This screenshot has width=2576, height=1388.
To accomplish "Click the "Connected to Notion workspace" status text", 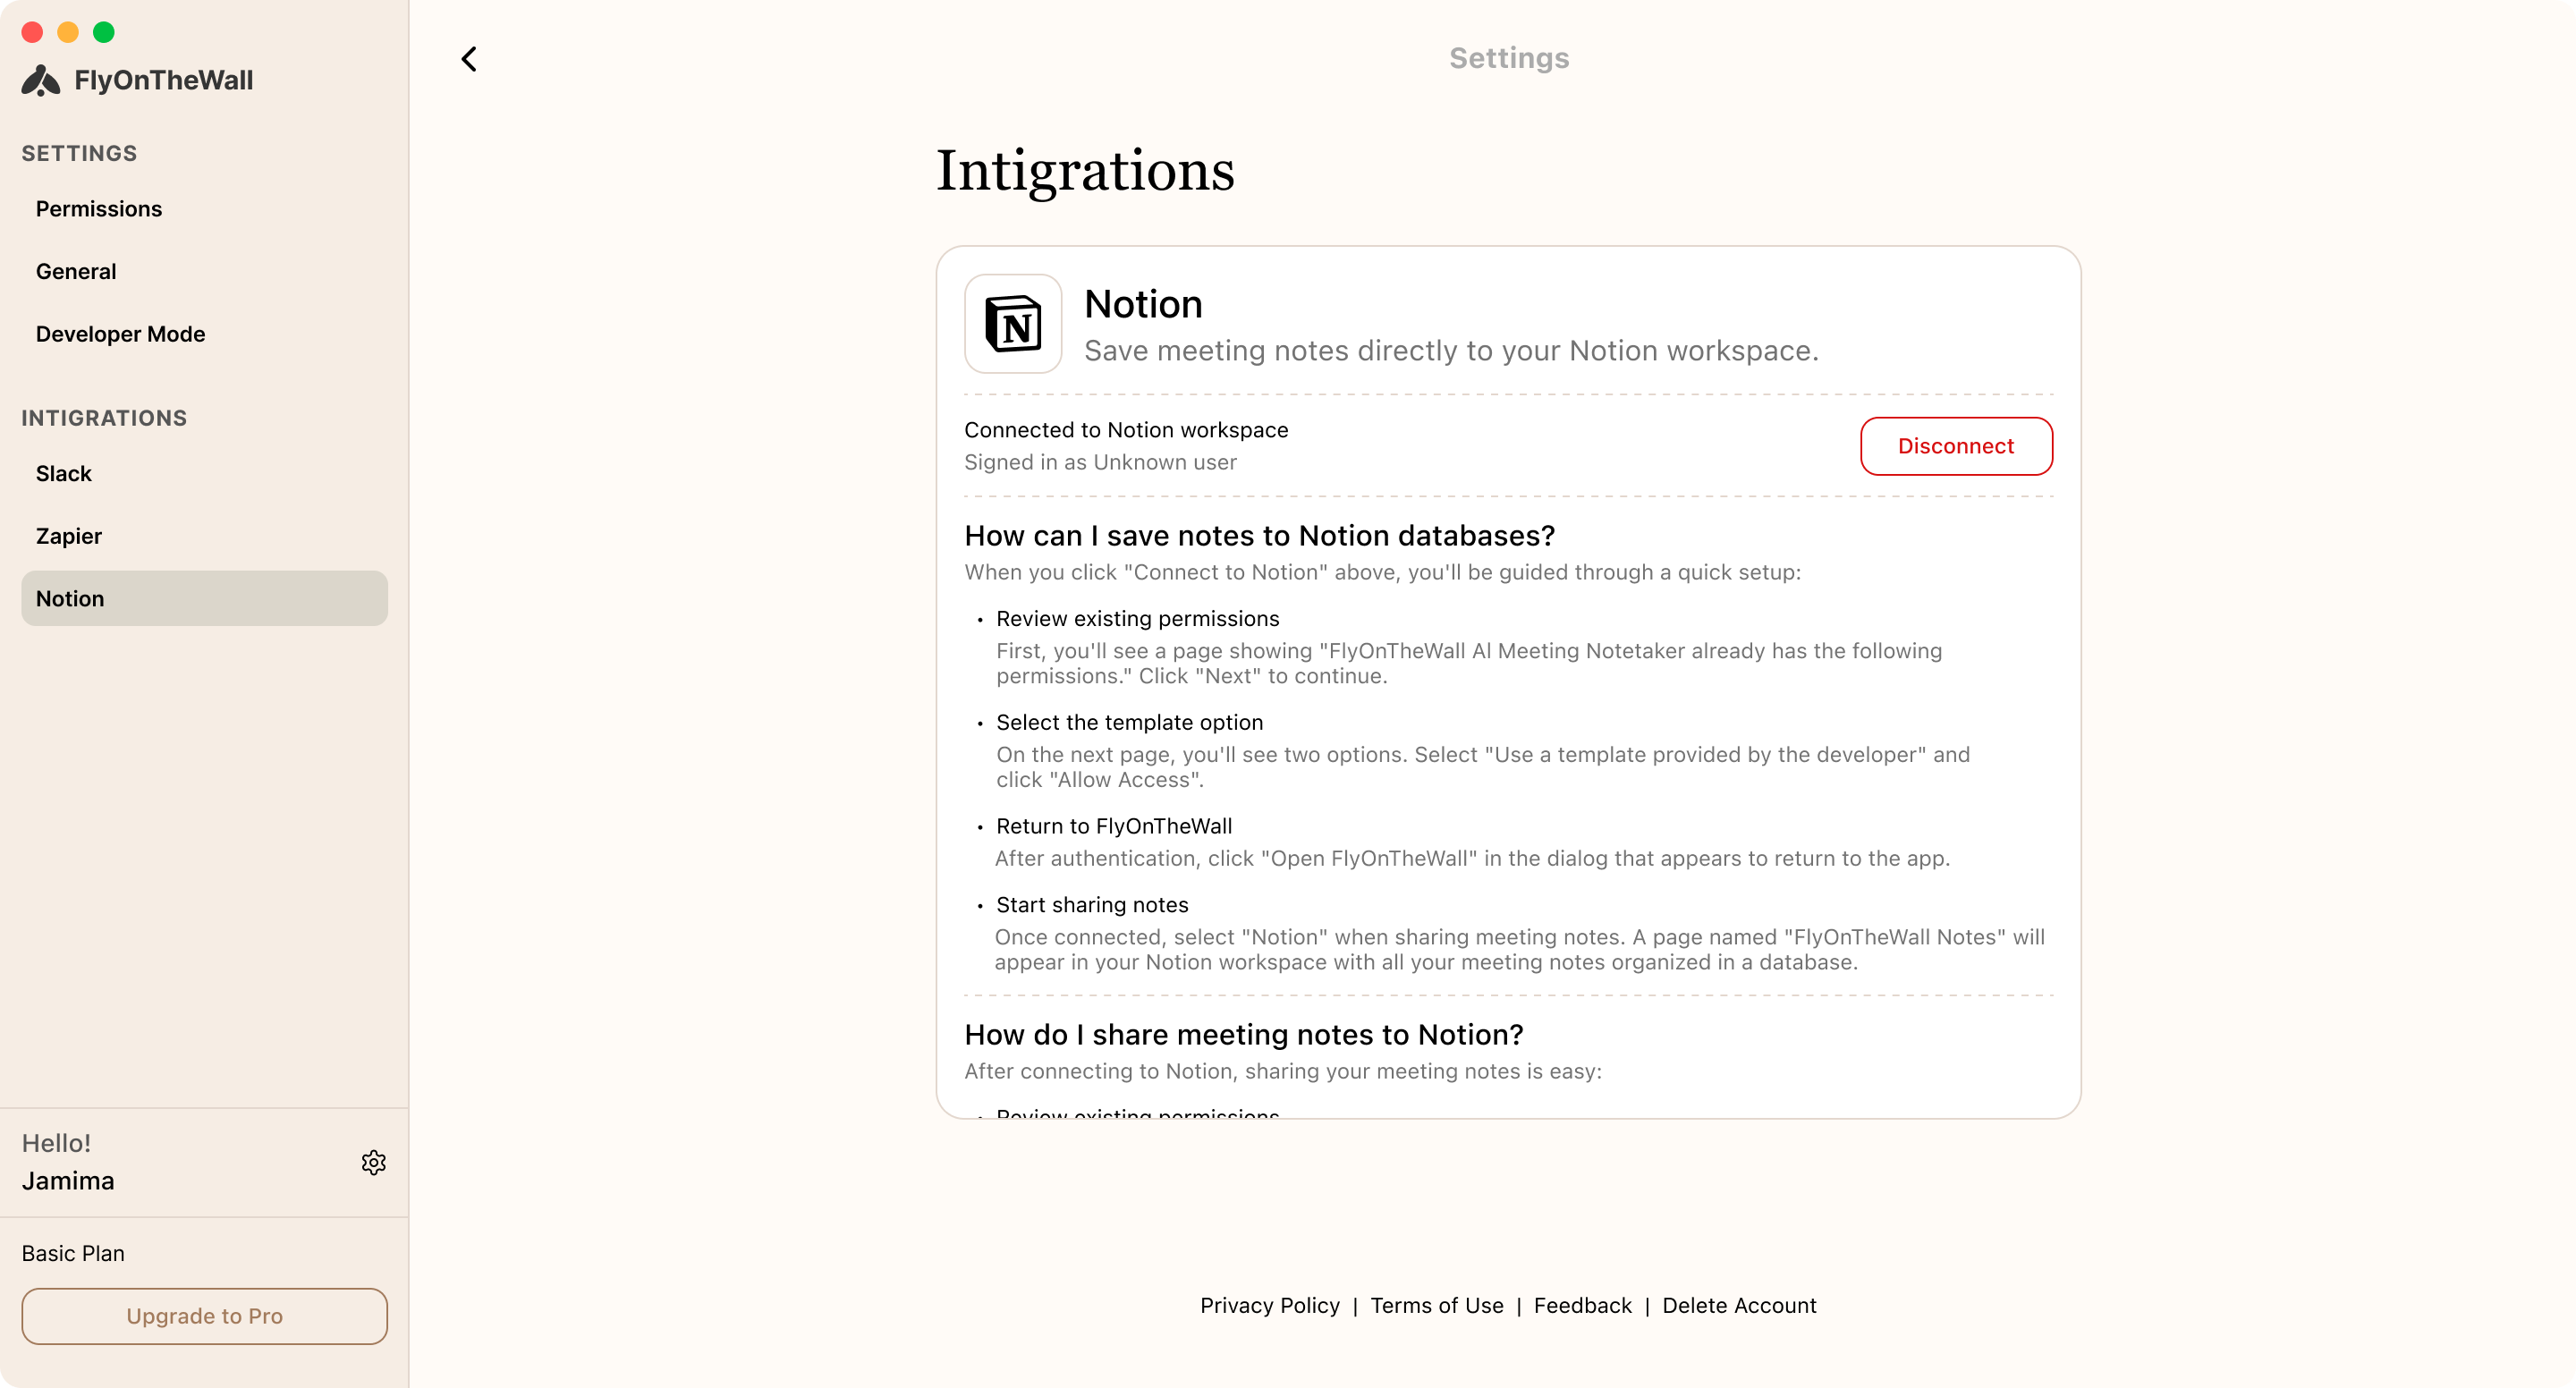I will [x=1126, y=430].
